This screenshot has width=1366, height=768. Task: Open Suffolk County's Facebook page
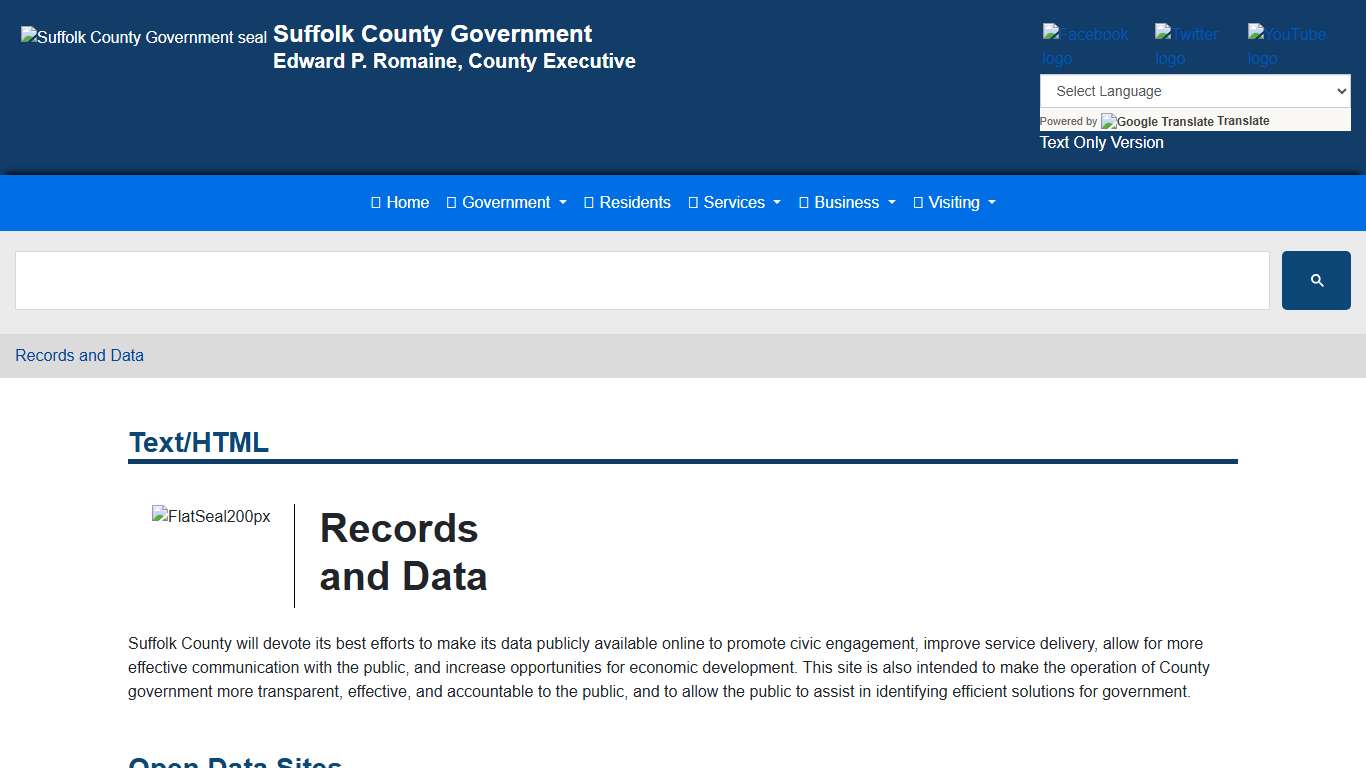(1084, 45)
